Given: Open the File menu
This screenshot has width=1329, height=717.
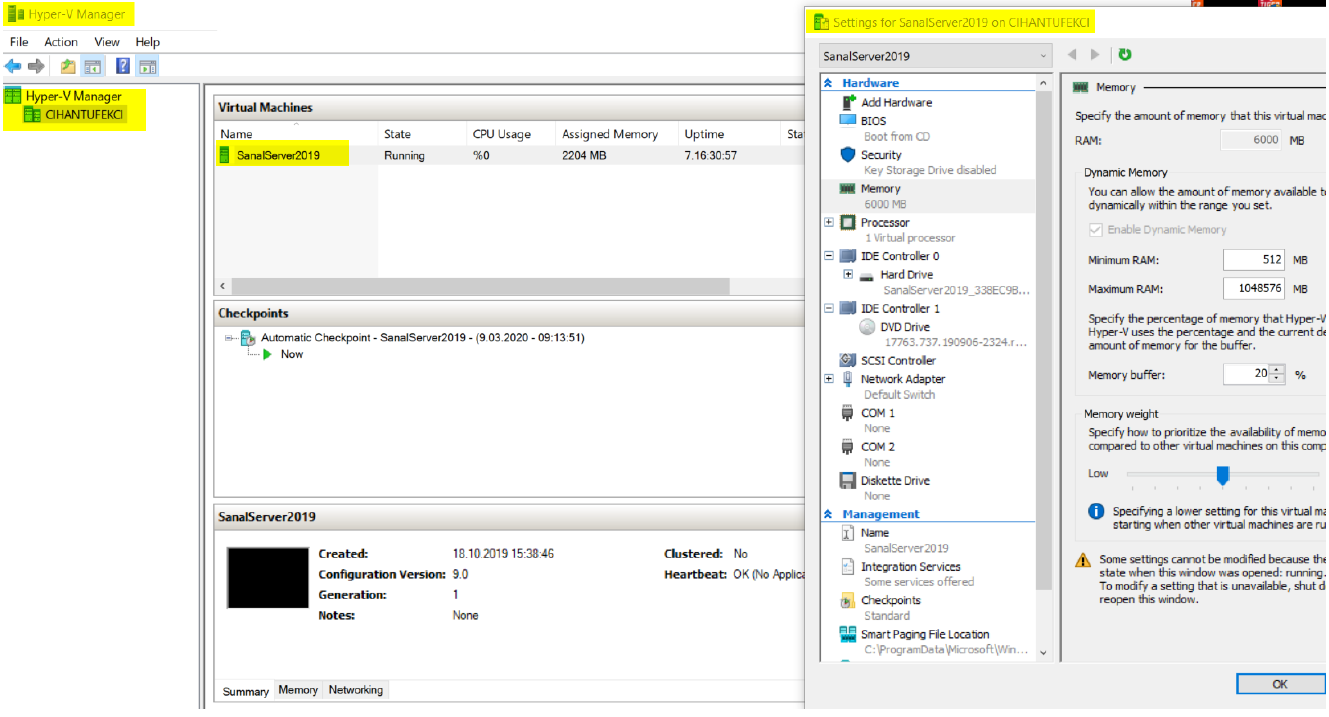Looking at the screenshot, I should [x=19, y=42].
